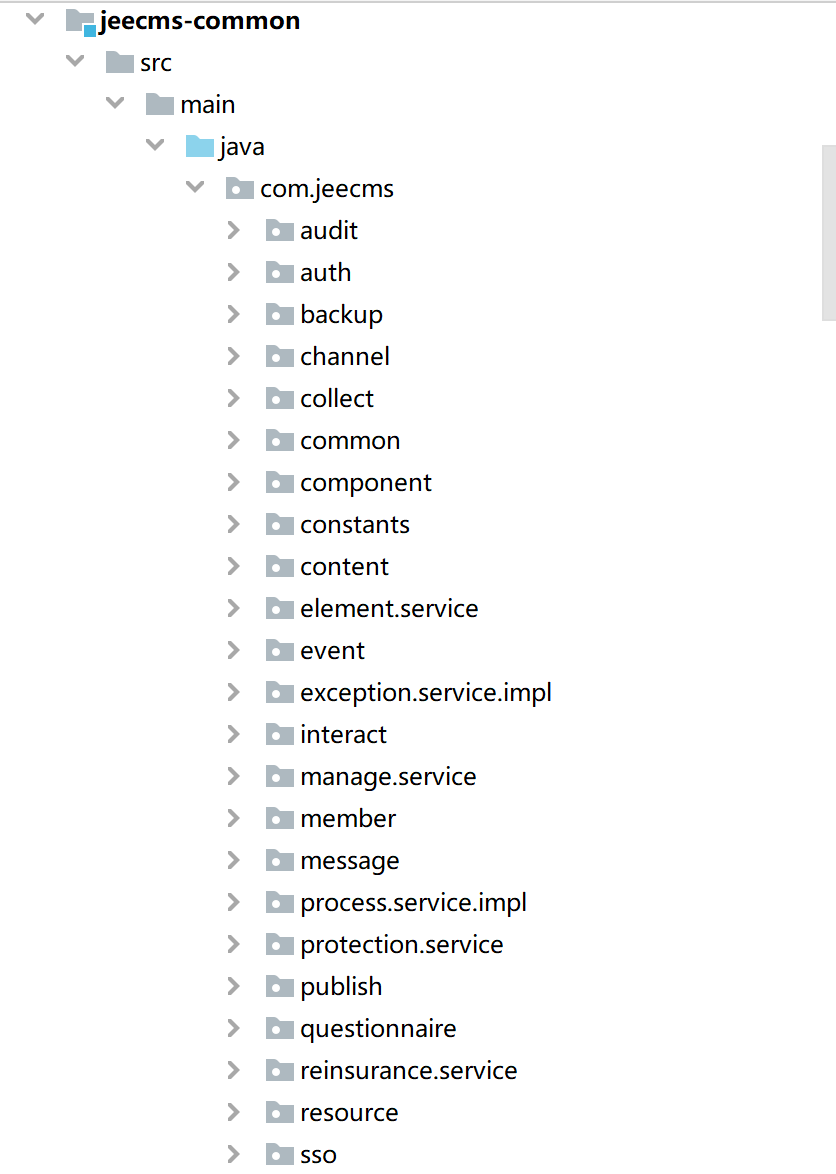Screen dimensions: 836x1174
Task: Click the java source folder icon
Action: (x=200, y=147)
